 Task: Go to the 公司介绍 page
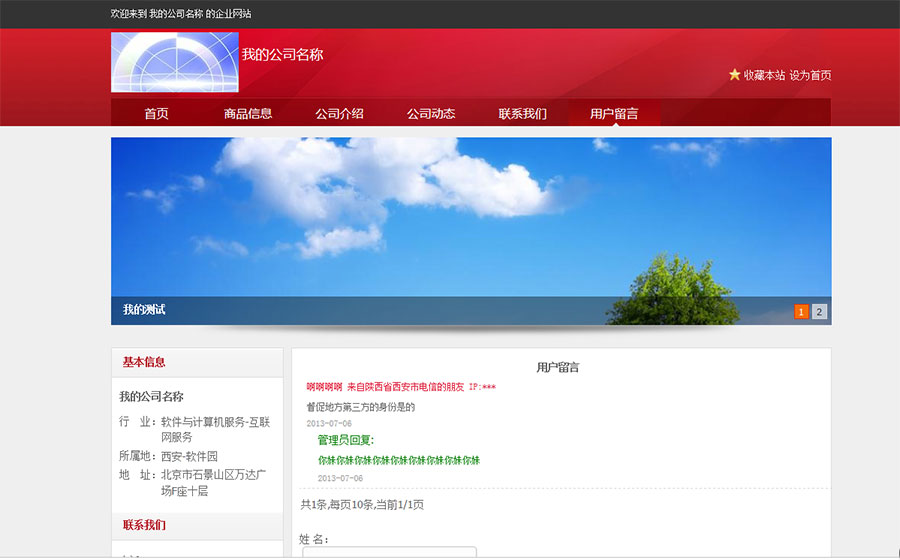pyautogui.click(x=339, y=113)
